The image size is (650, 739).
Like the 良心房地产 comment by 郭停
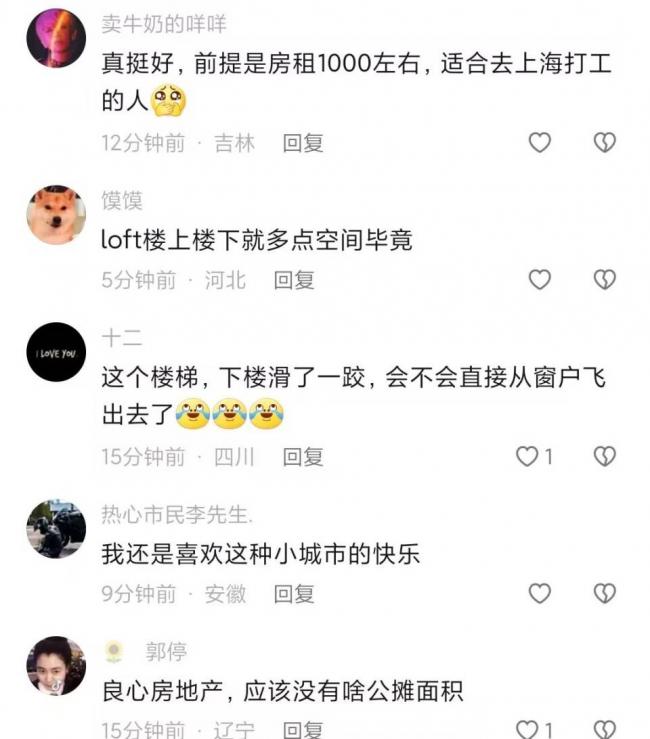click(x=527, y=729)
